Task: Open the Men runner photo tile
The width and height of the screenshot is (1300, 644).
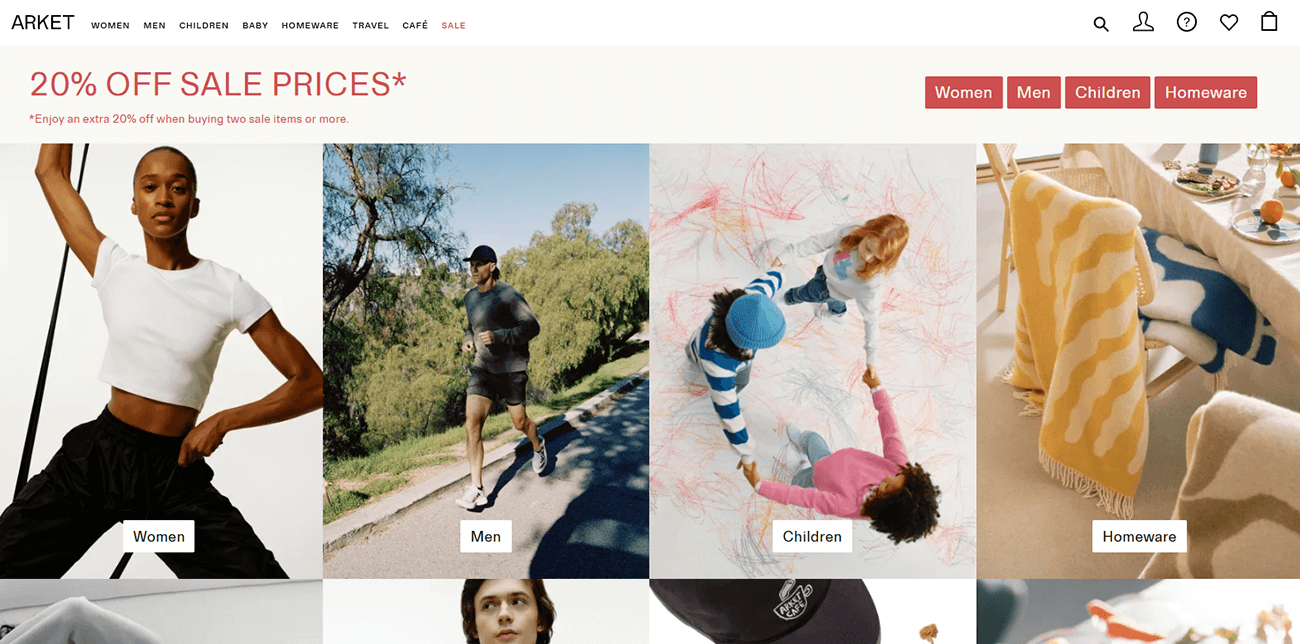Action: tap(486, 361)
